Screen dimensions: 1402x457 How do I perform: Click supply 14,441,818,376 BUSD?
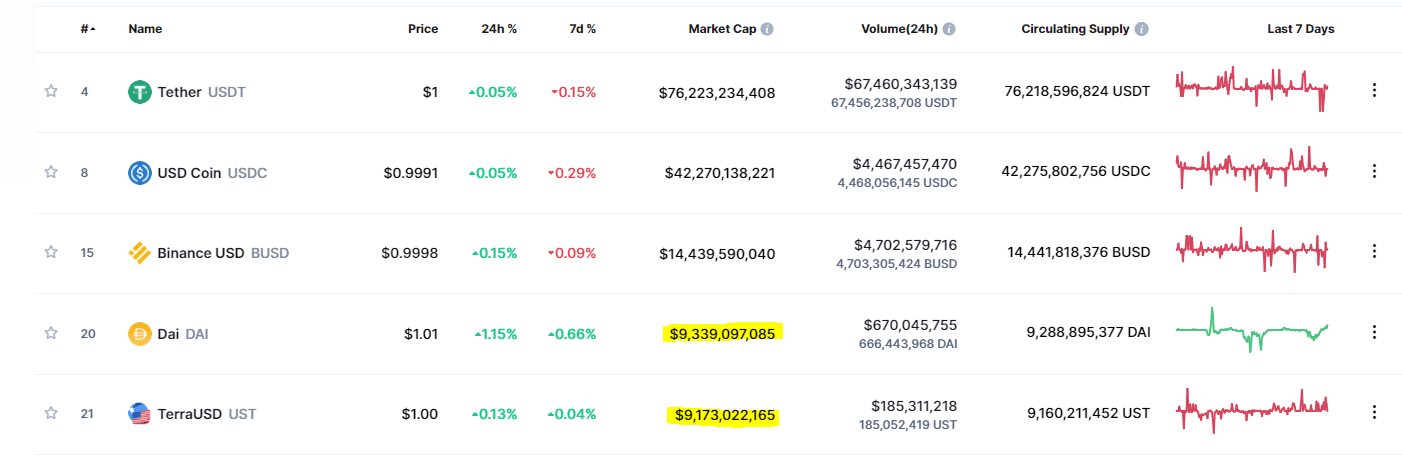1079,252
